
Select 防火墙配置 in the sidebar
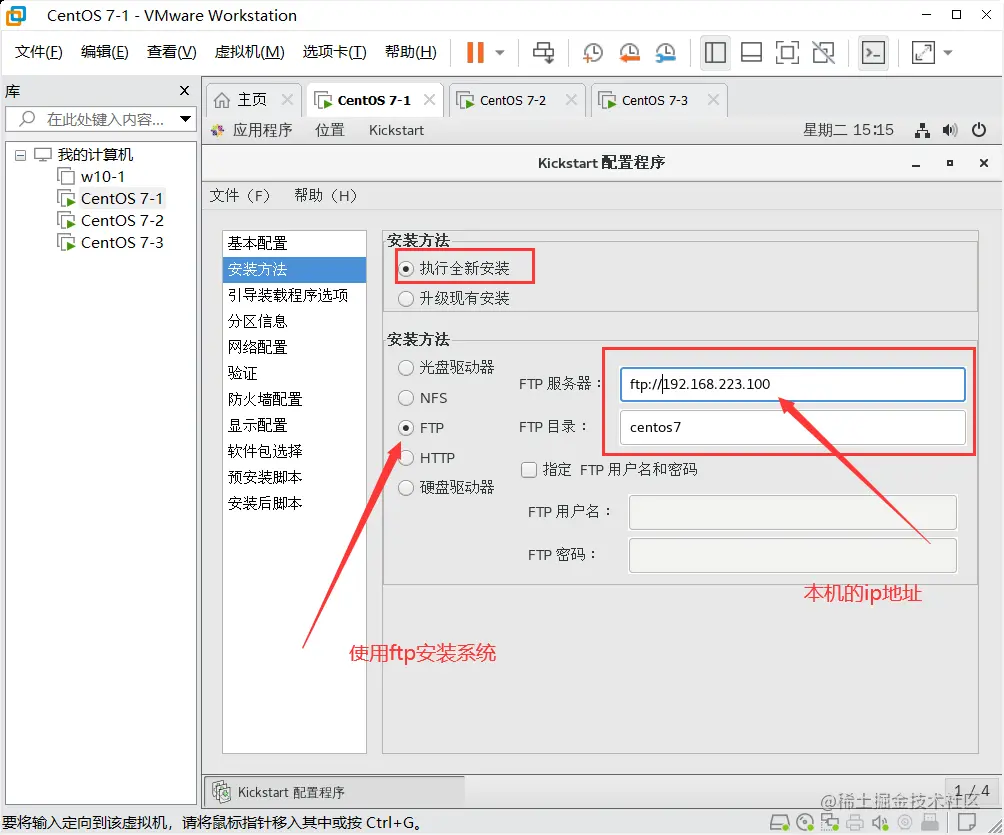[295, 400]
